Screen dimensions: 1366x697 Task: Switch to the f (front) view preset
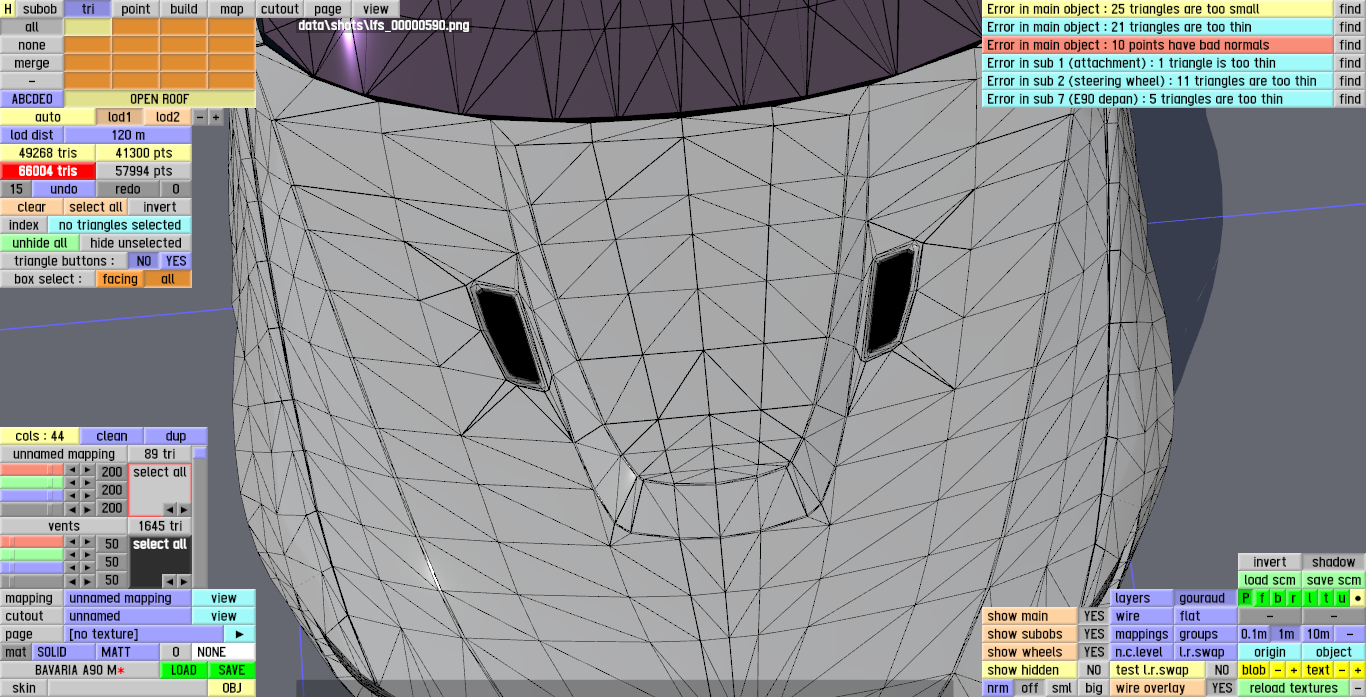pyautogui.click(x=1262, y=598)
